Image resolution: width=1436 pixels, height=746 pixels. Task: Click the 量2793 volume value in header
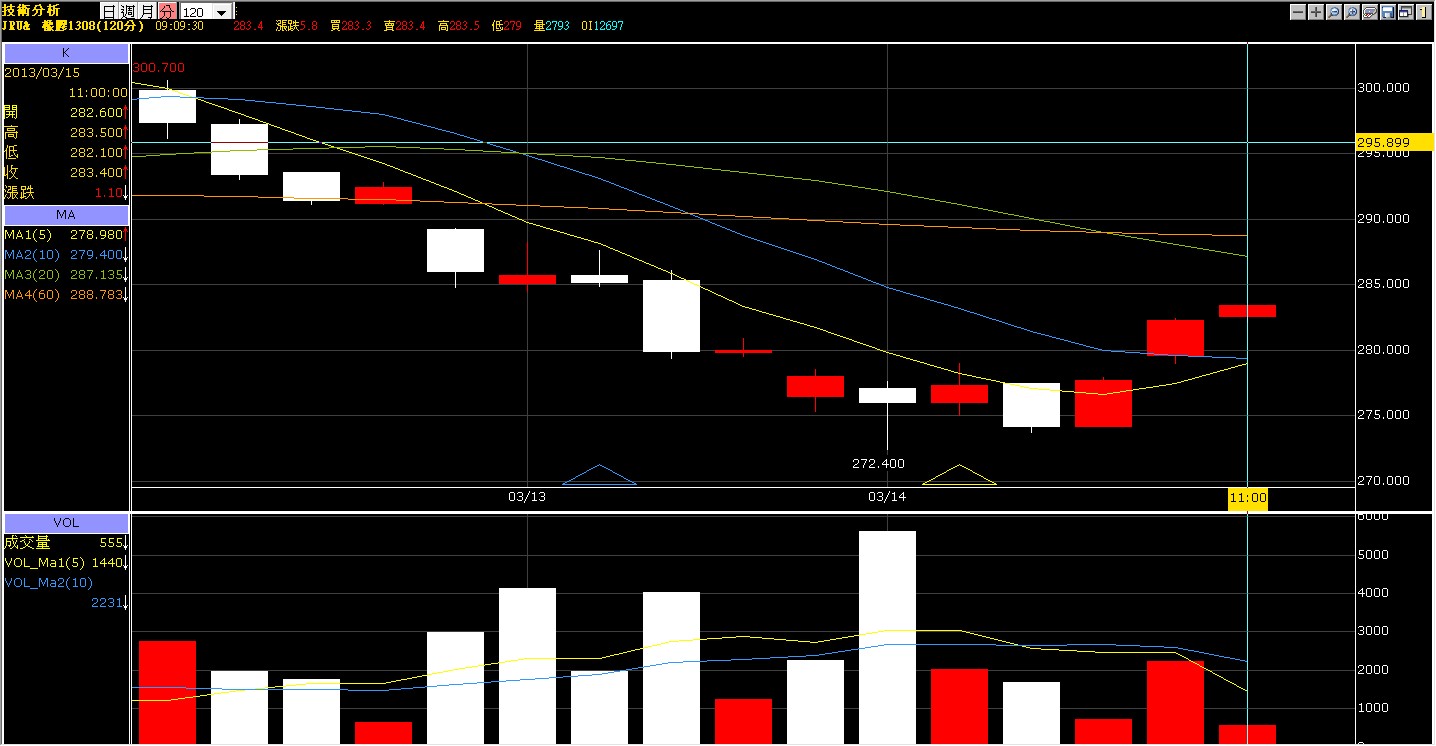pyautogui.click(x=550, y=25)
